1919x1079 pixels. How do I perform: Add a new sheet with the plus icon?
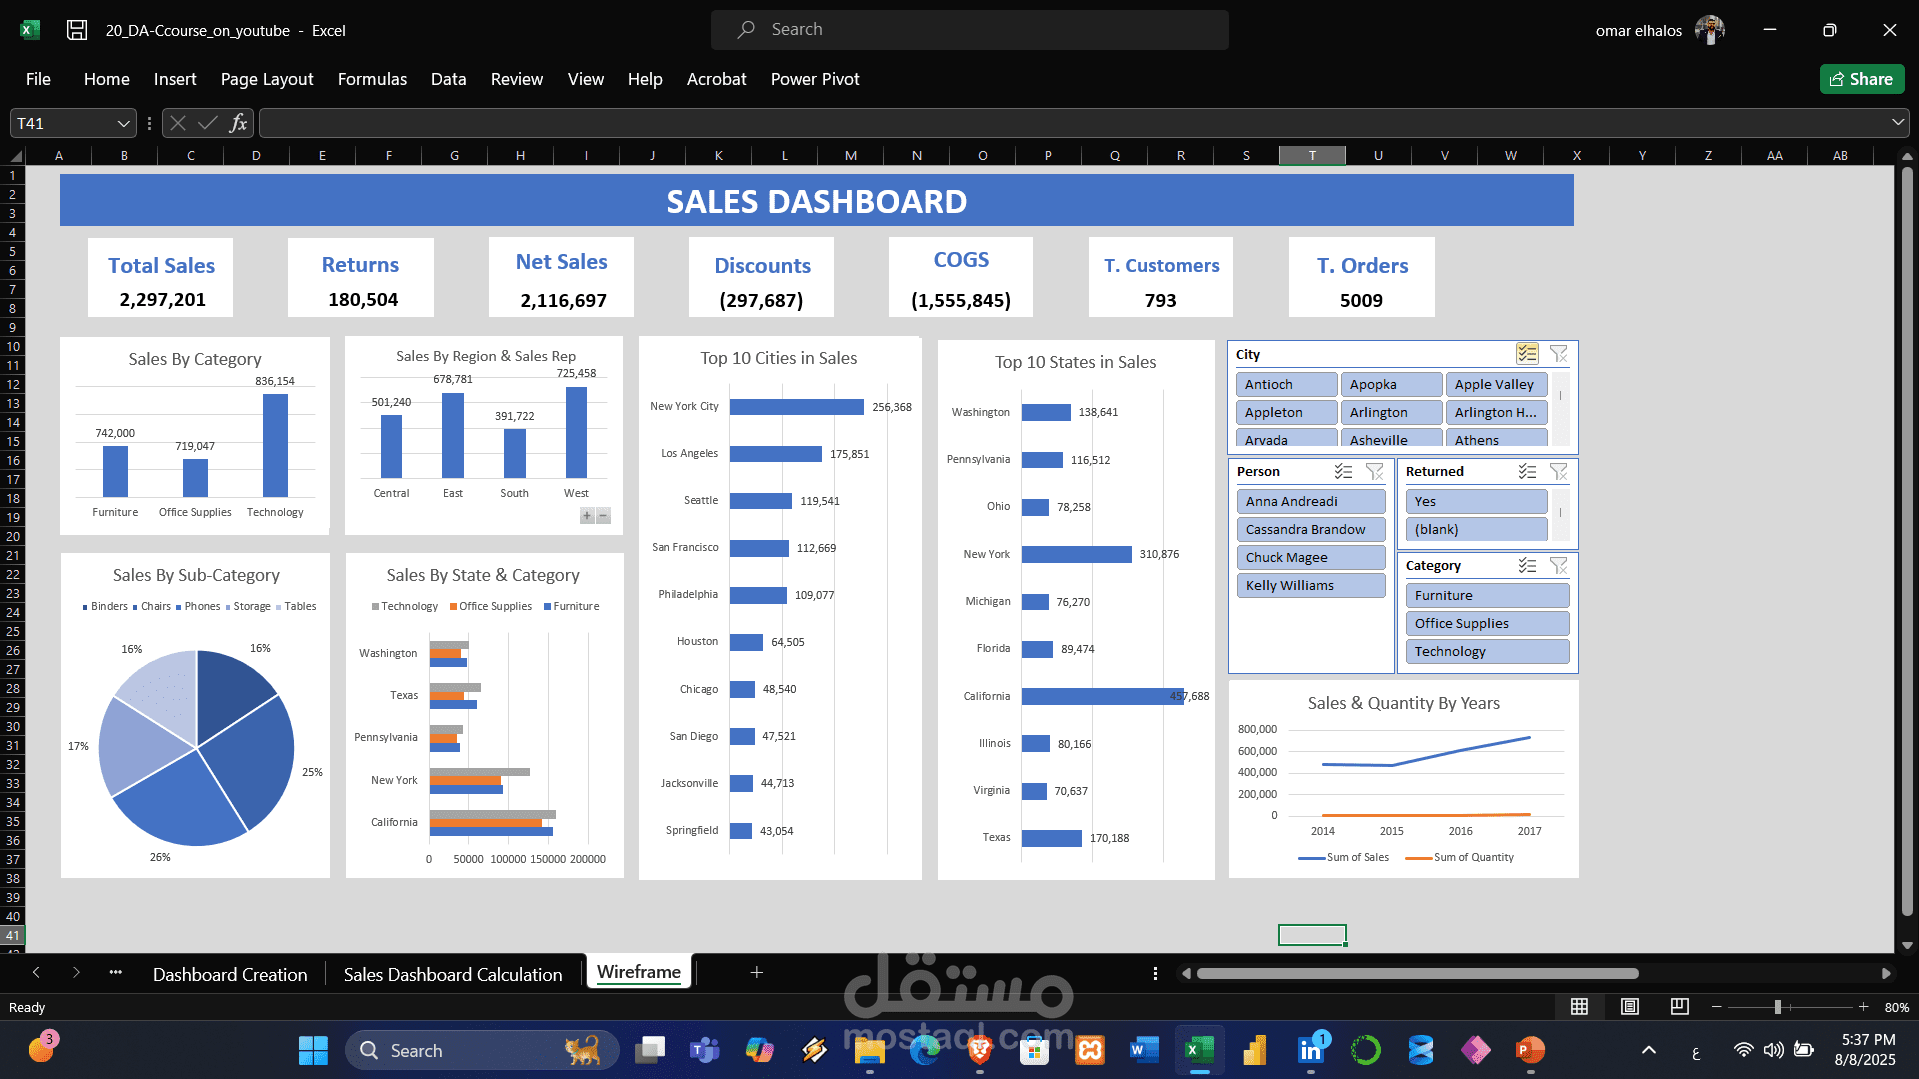click(757, 972)
